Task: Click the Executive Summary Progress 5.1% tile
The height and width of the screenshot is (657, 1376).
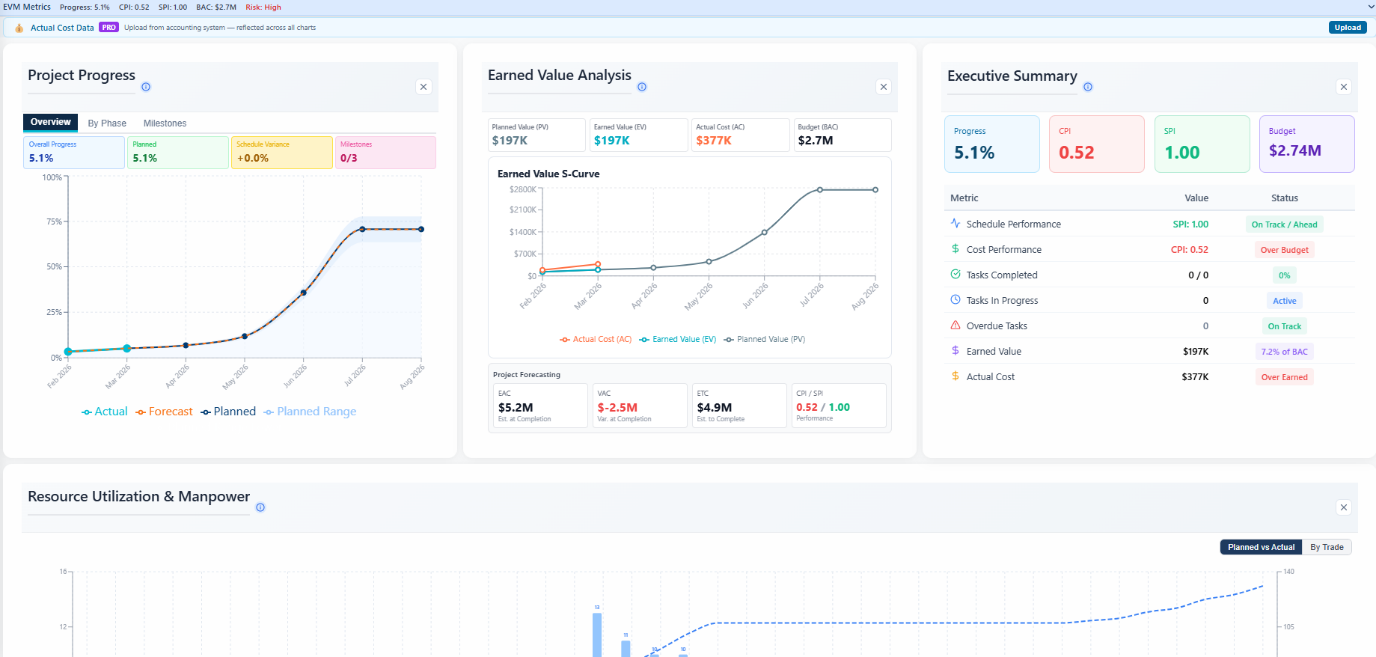Action: [992, 143]
